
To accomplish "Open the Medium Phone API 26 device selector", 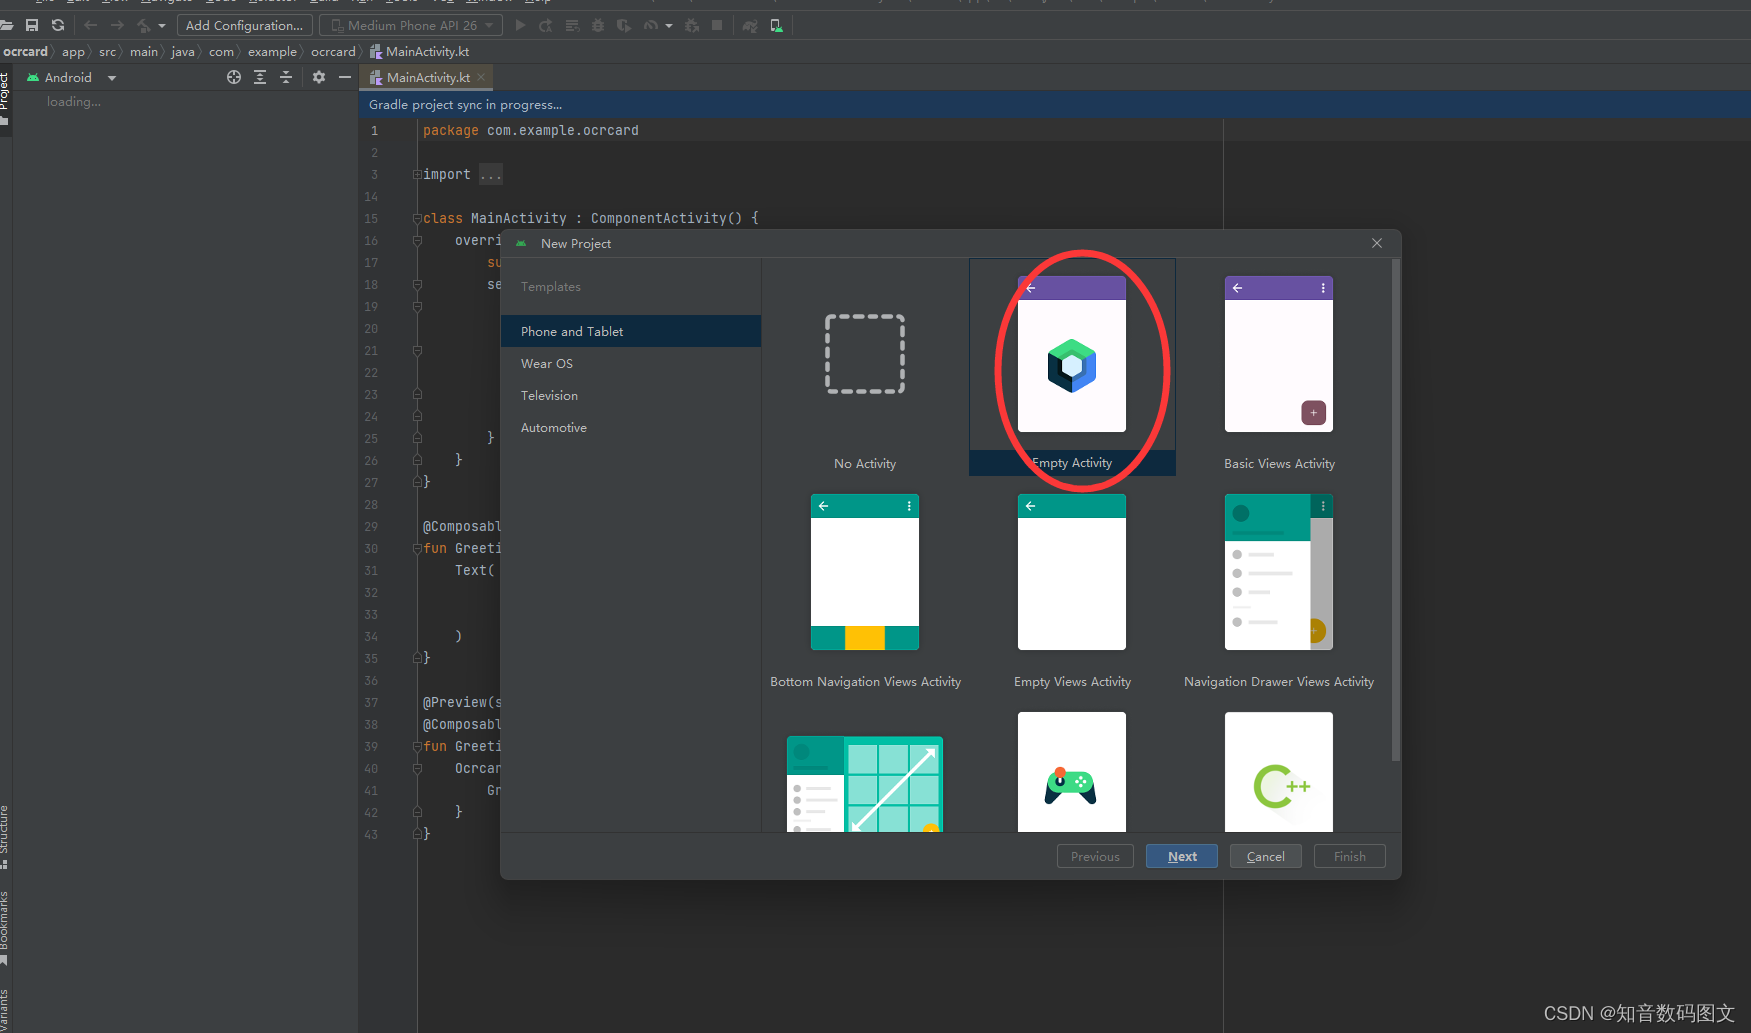I will (410, 25).
